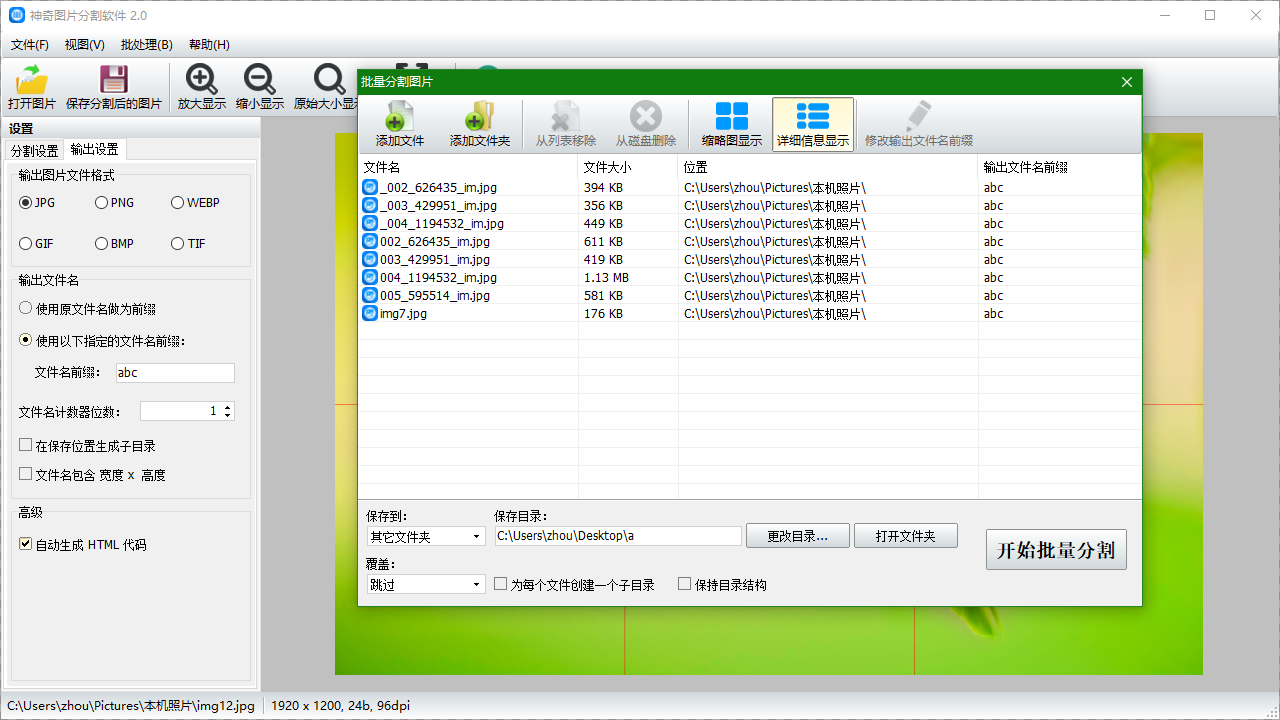Increase the 文件名计数器位数 spinner value
This screenshot has height=720, width=1280.
pos(228,407)
